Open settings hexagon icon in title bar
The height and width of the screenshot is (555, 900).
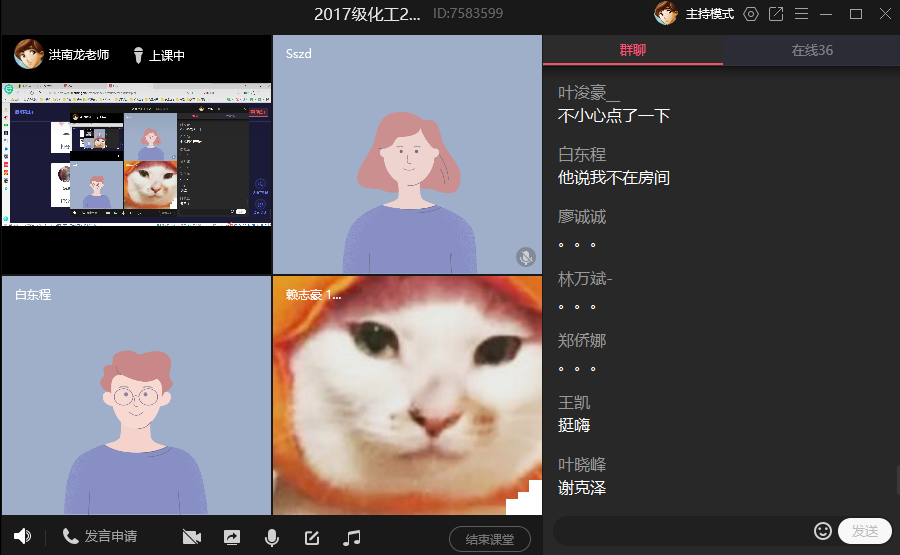pyautogui.click(x=750, y=14)
